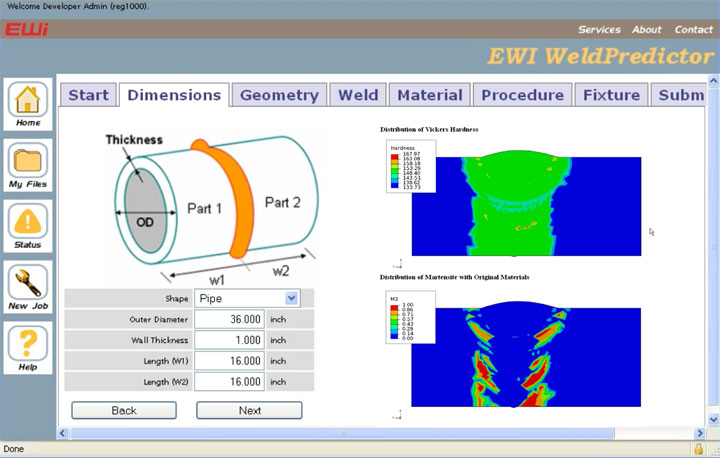The width and height of the screenshot is (720, 458).
Task: Switch to the Start tab
Action: pos(88,95)
